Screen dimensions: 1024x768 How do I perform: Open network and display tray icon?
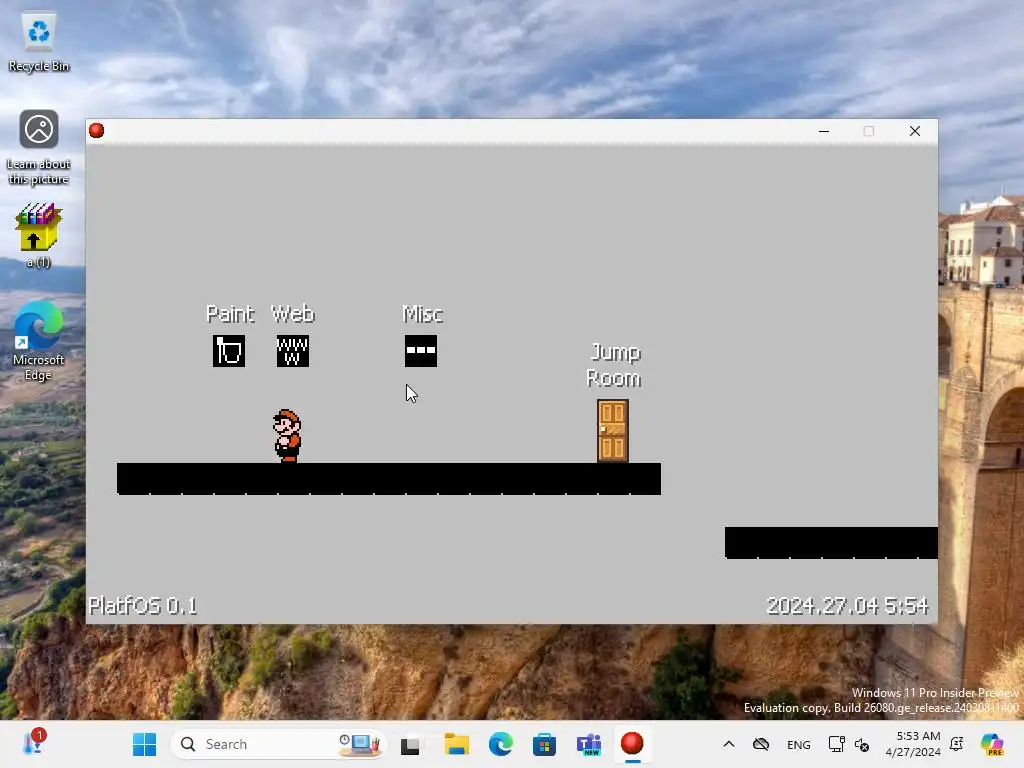[836, 744]
